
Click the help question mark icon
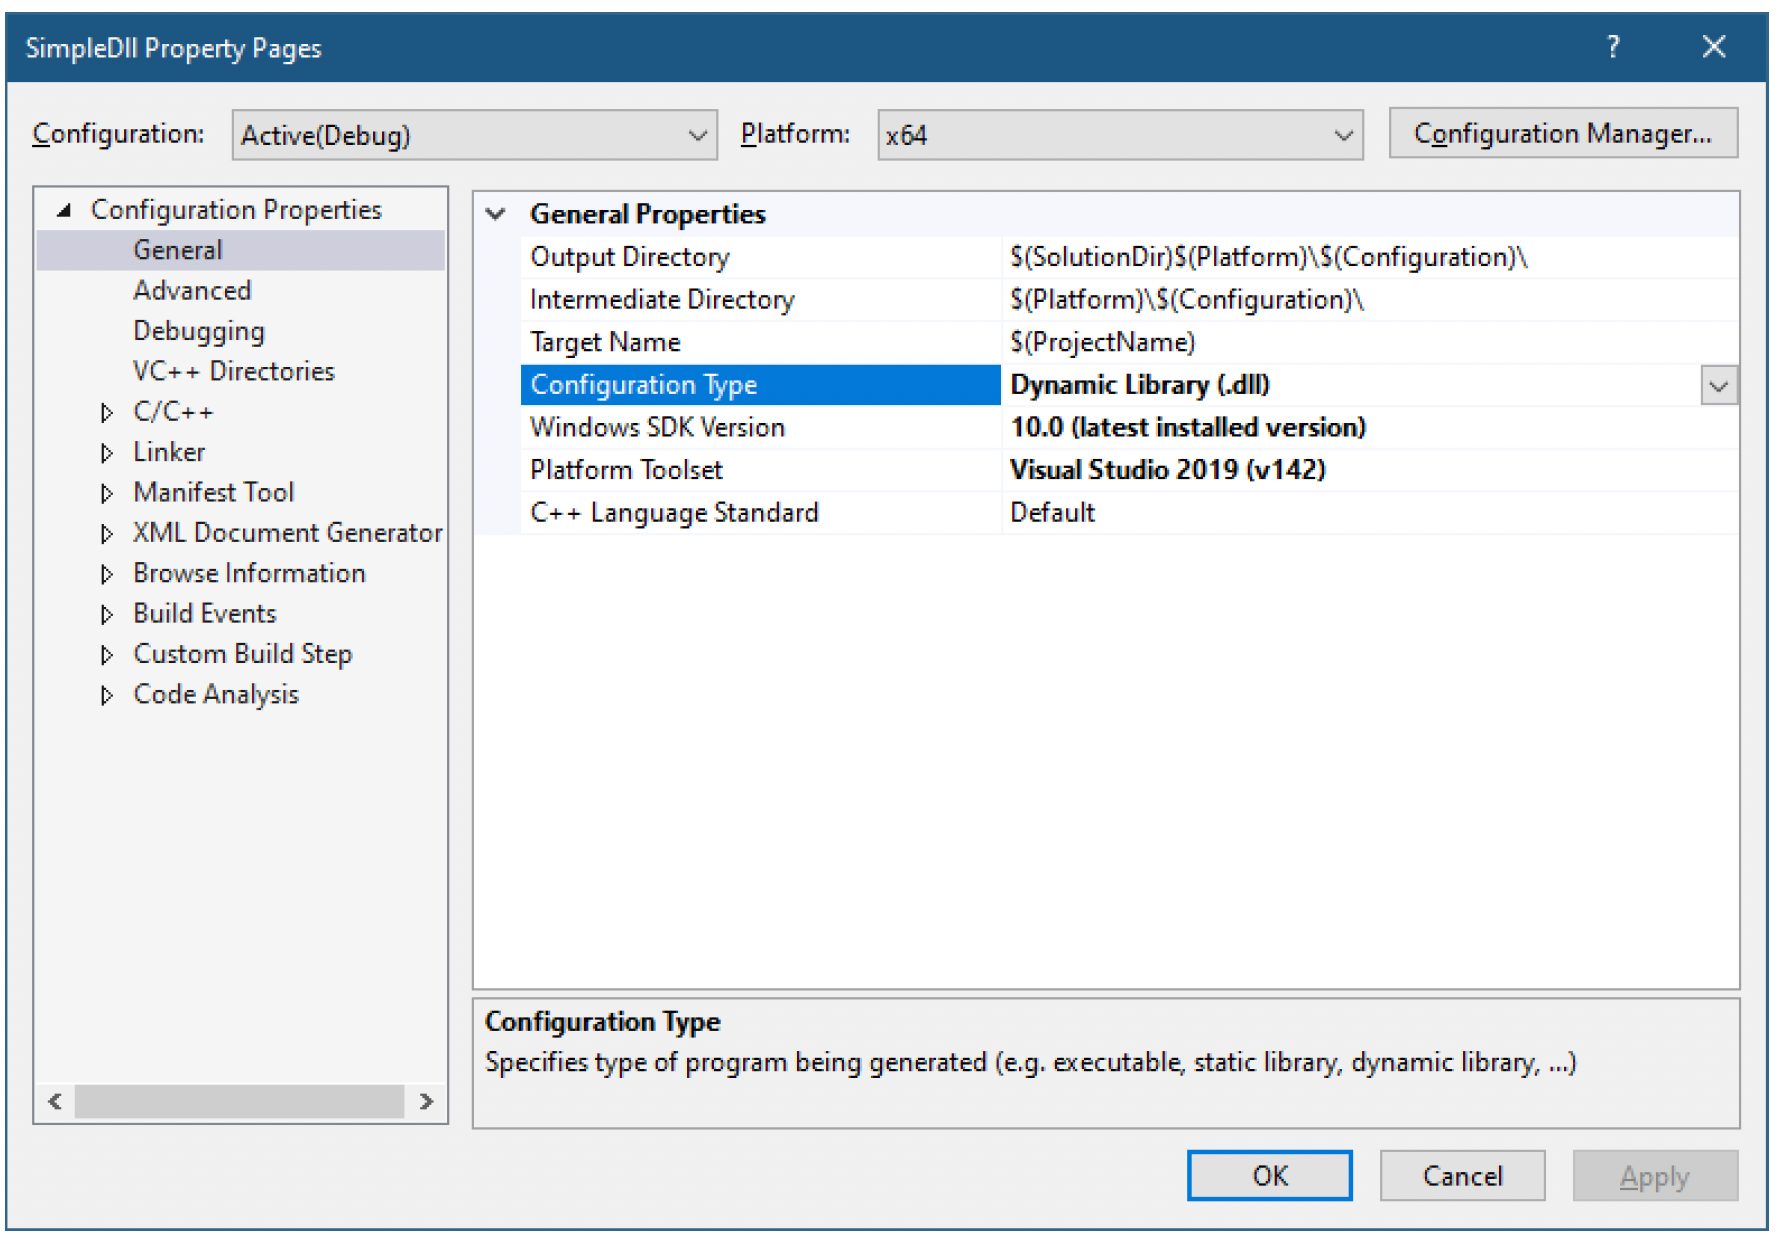pyautogui.click(x=1612, y=47)
